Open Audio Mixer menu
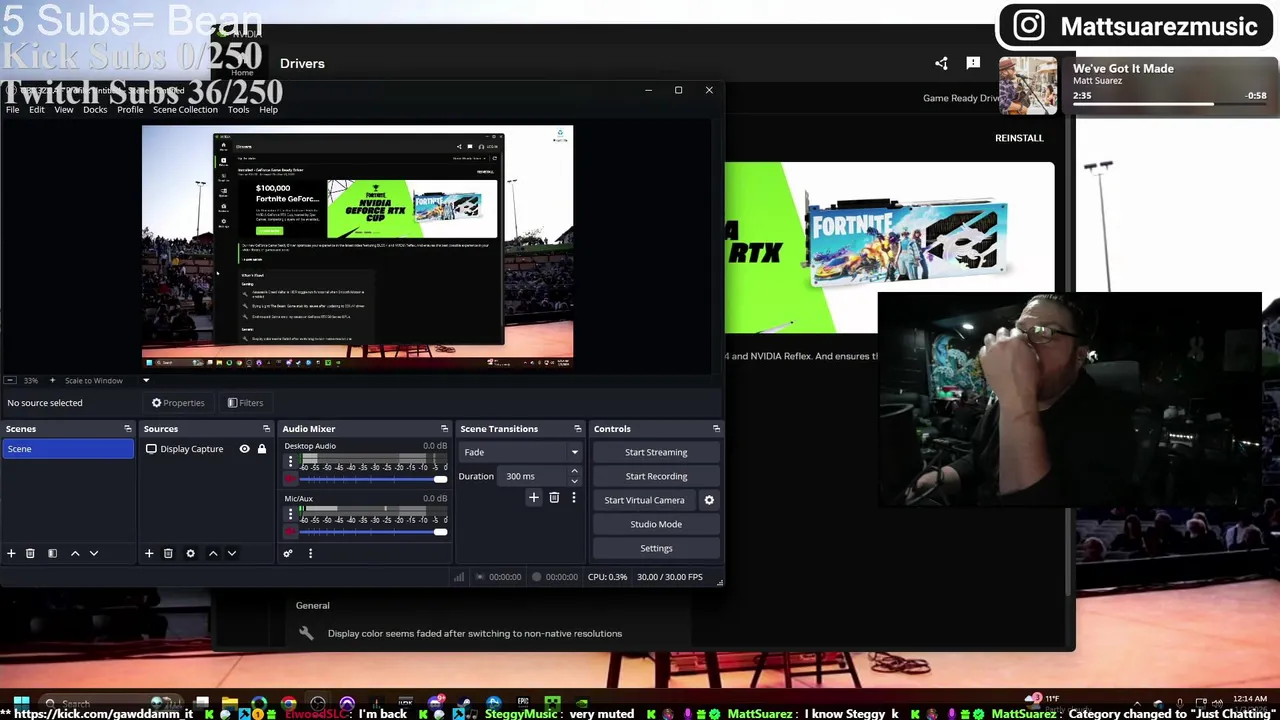1280x720 pixels. click(x=310, y=553)
